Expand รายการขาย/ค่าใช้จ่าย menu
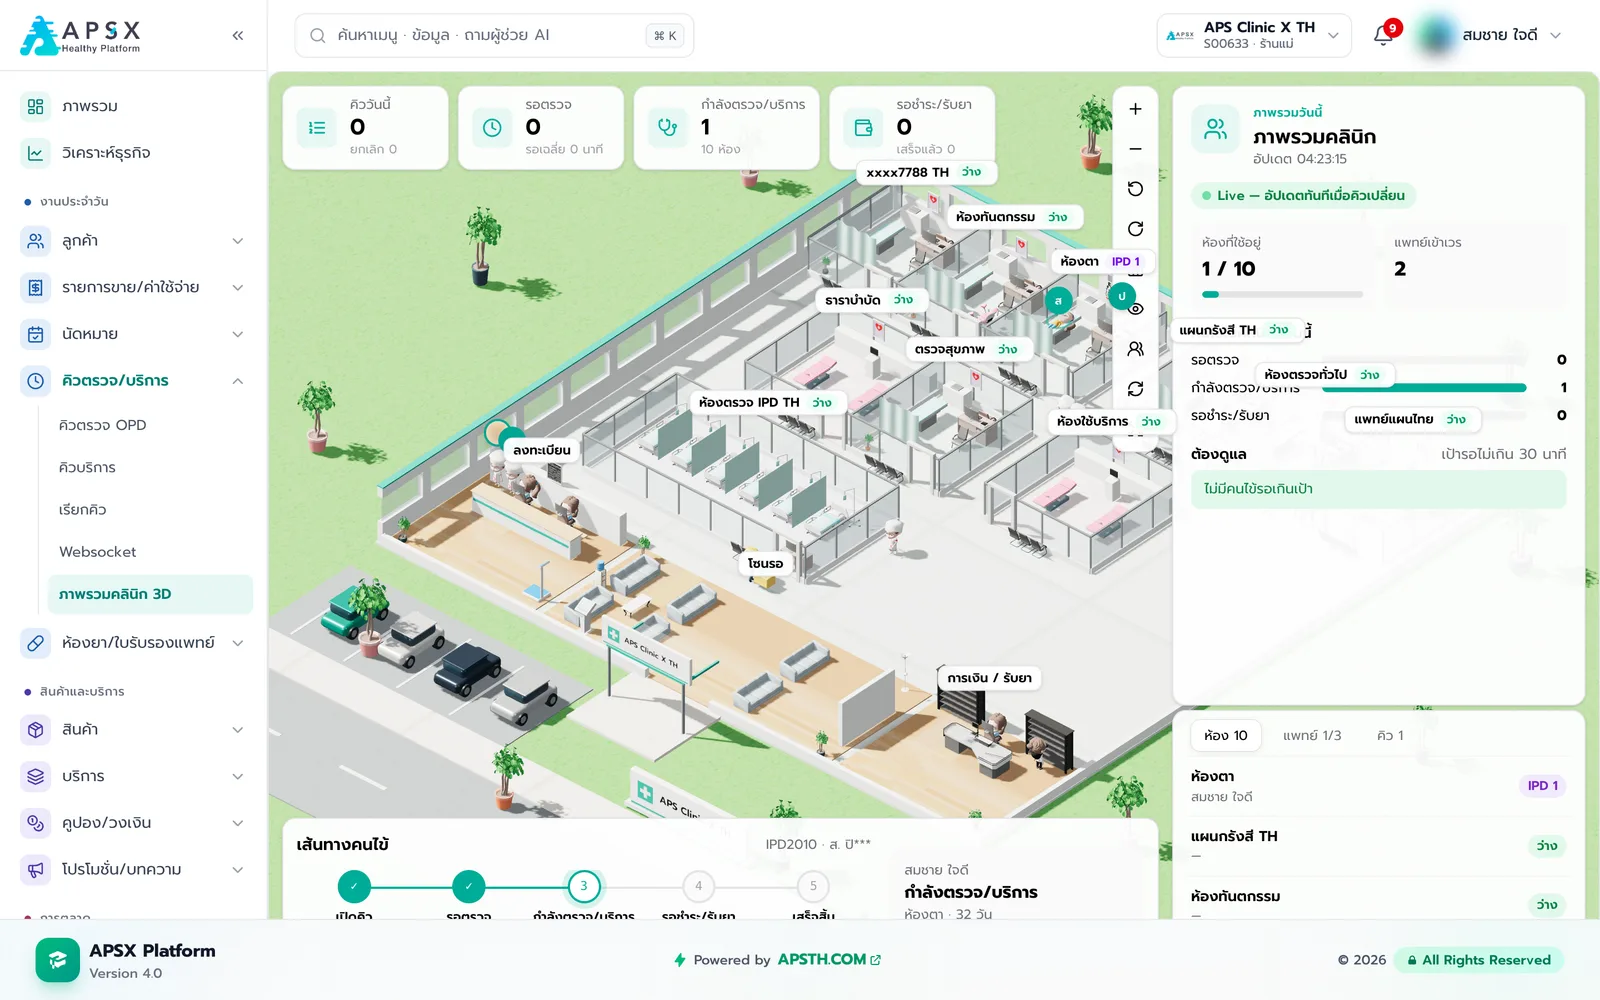Viewport: 1600px width, 1000px height. (134, 288)
